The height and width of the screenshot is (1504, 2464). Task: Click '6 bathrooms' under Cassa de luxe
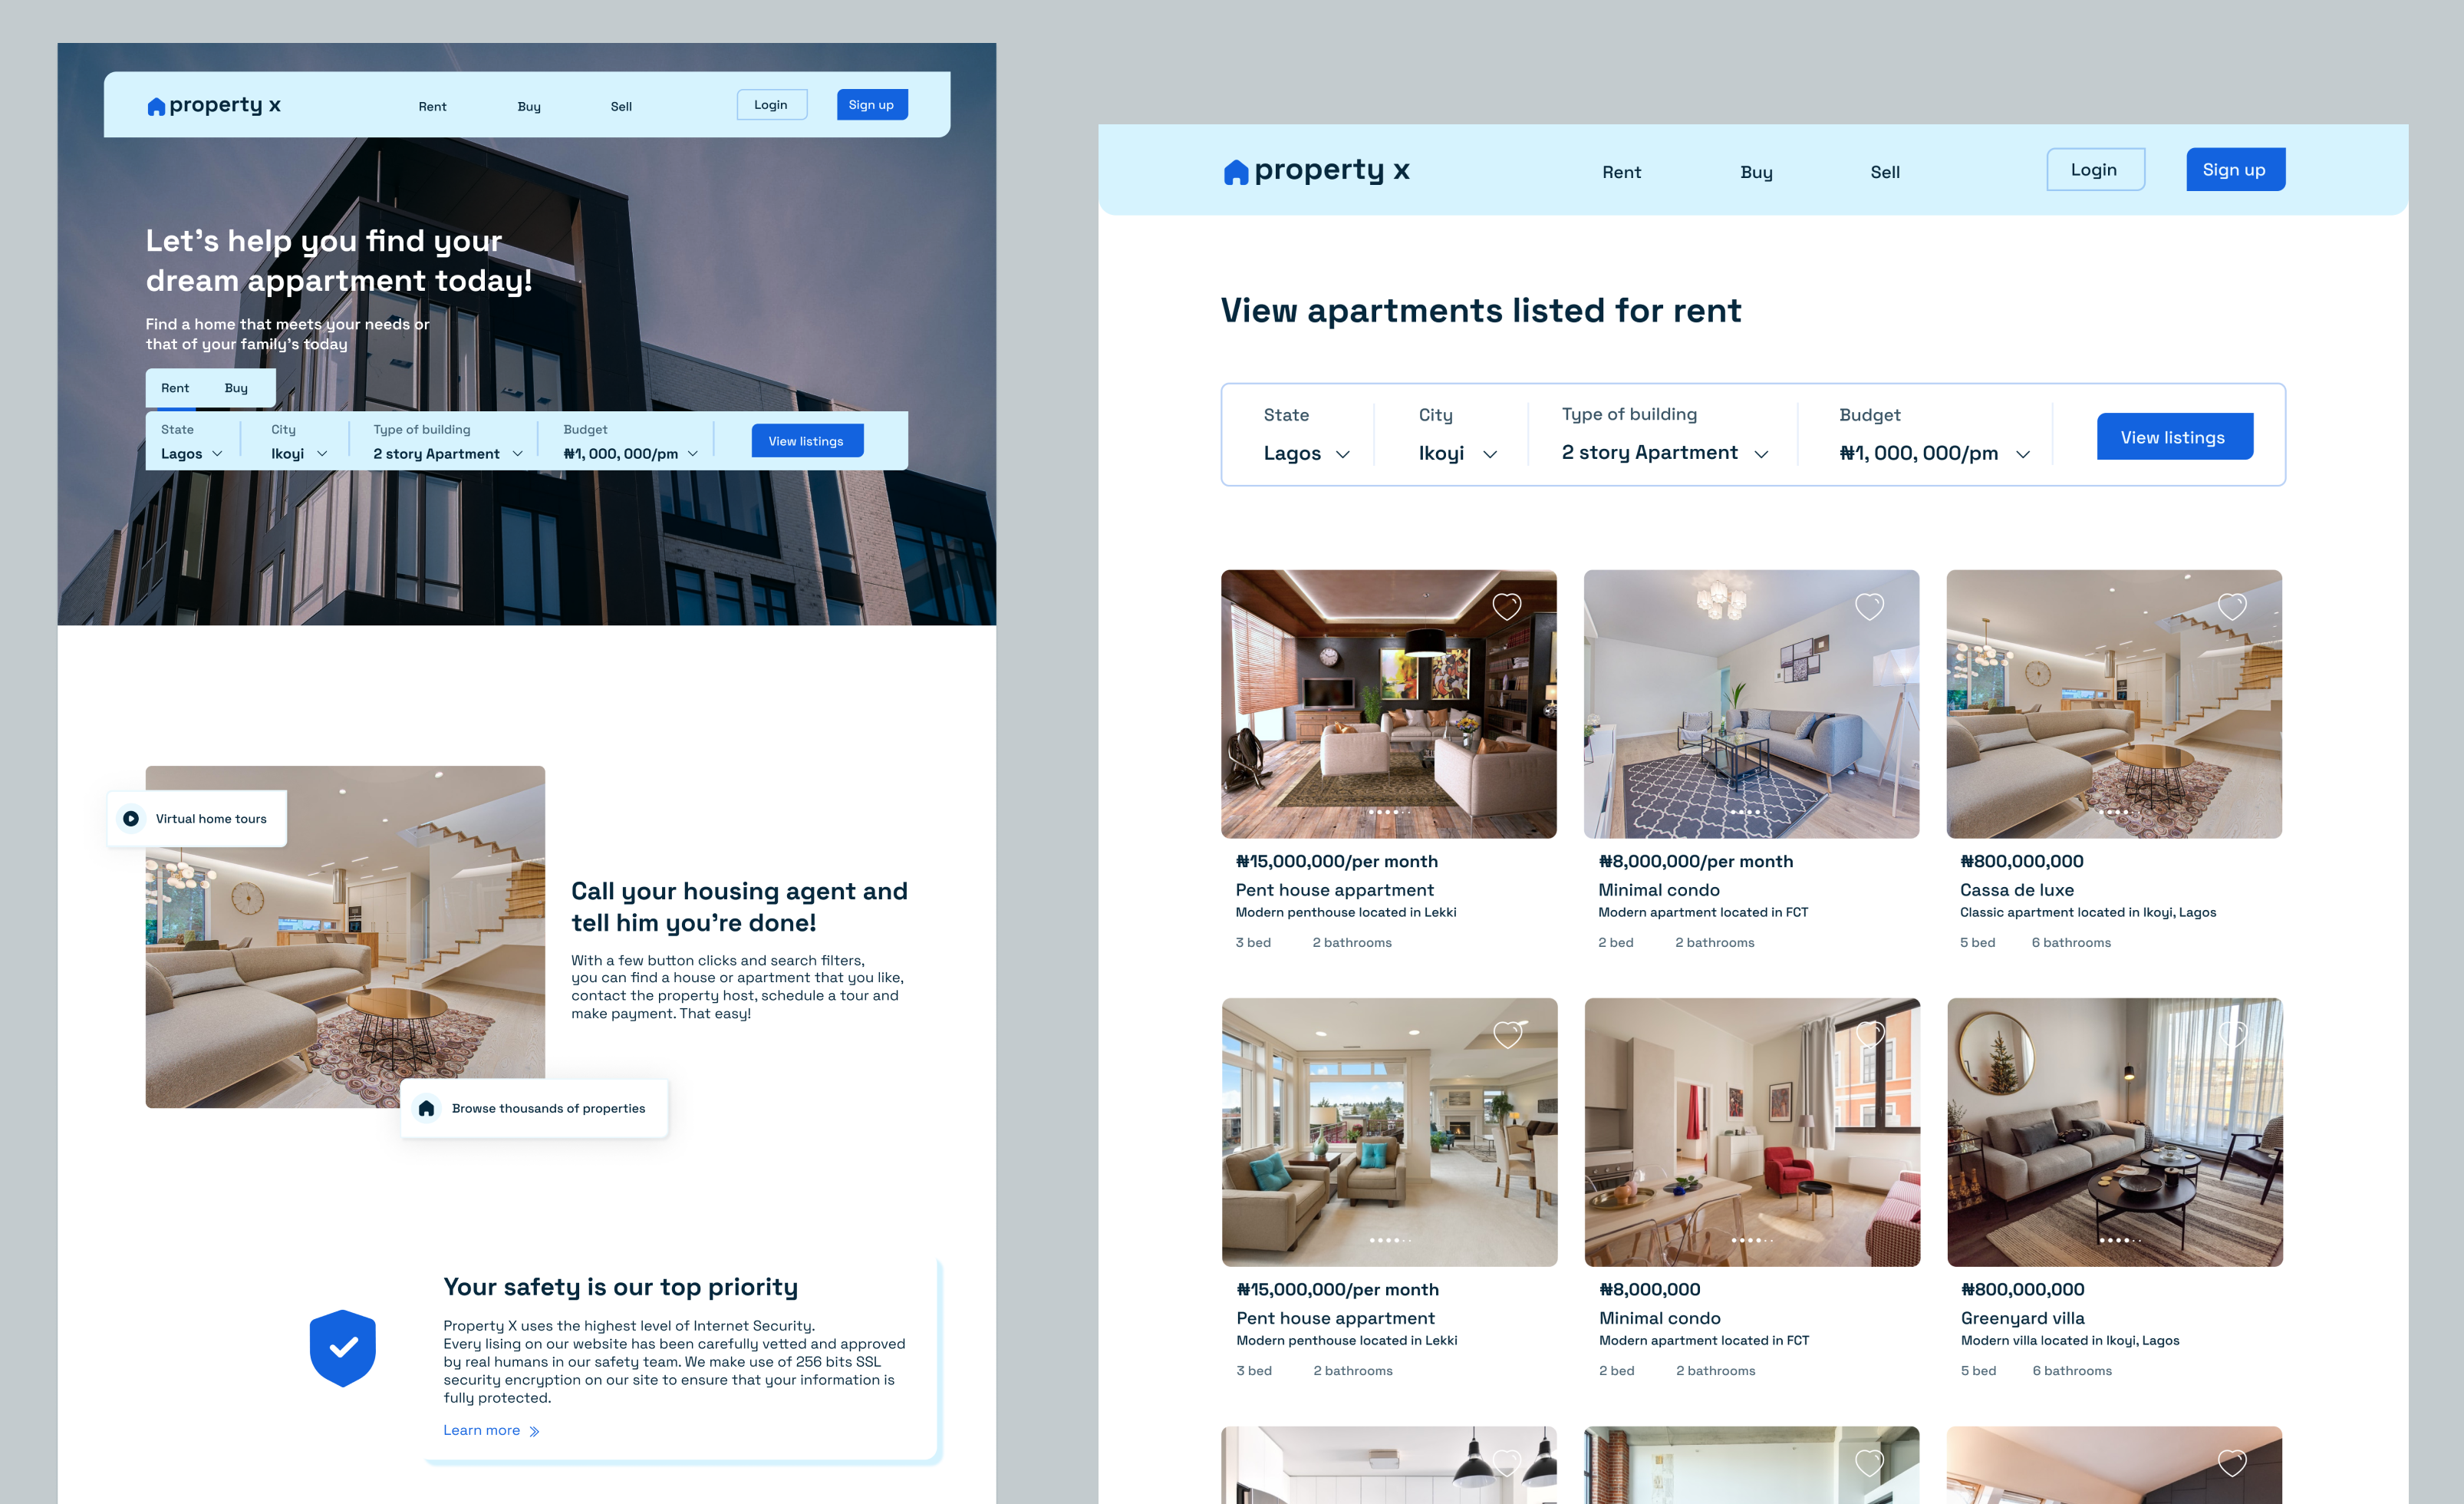2071,943
